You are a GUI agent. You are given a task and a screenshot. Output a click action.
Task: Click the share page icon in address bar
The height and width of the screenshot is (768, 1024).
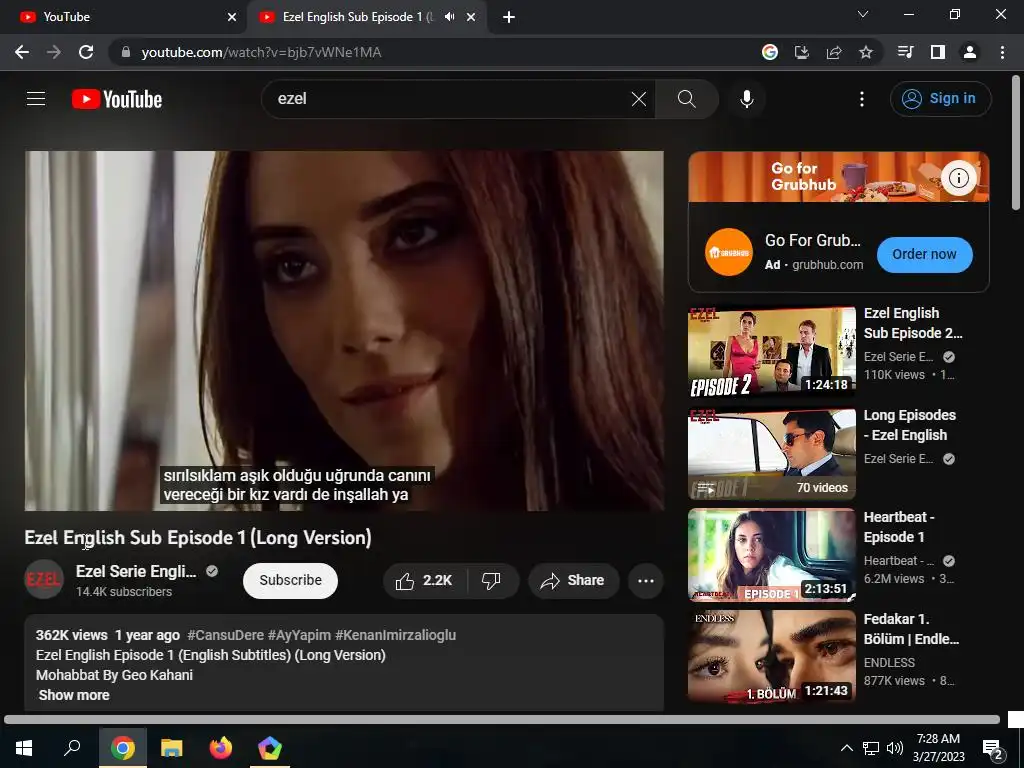[834, 52]
